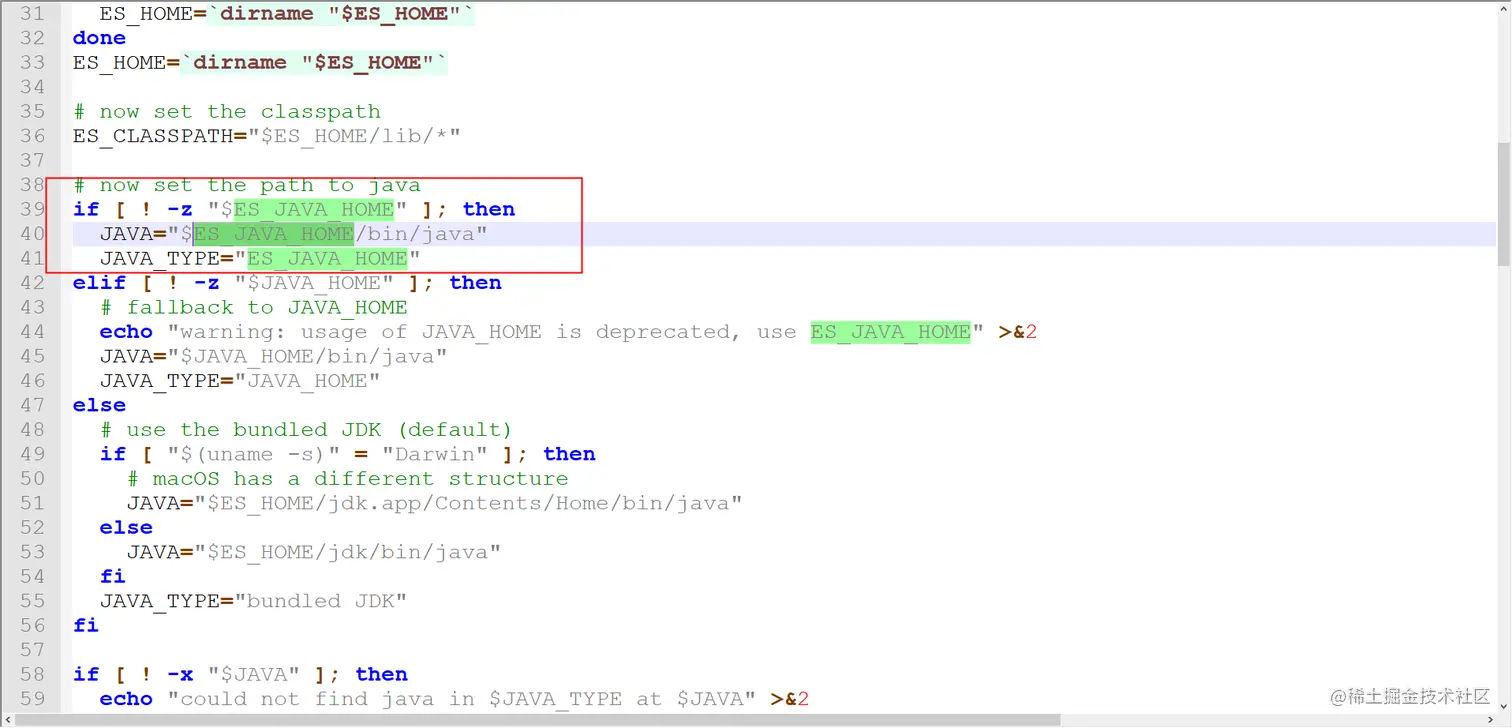The width and height of the screenshot is (1512, 728).
Task: Click line number 57 in the gutter
Action: pos(33,650)
